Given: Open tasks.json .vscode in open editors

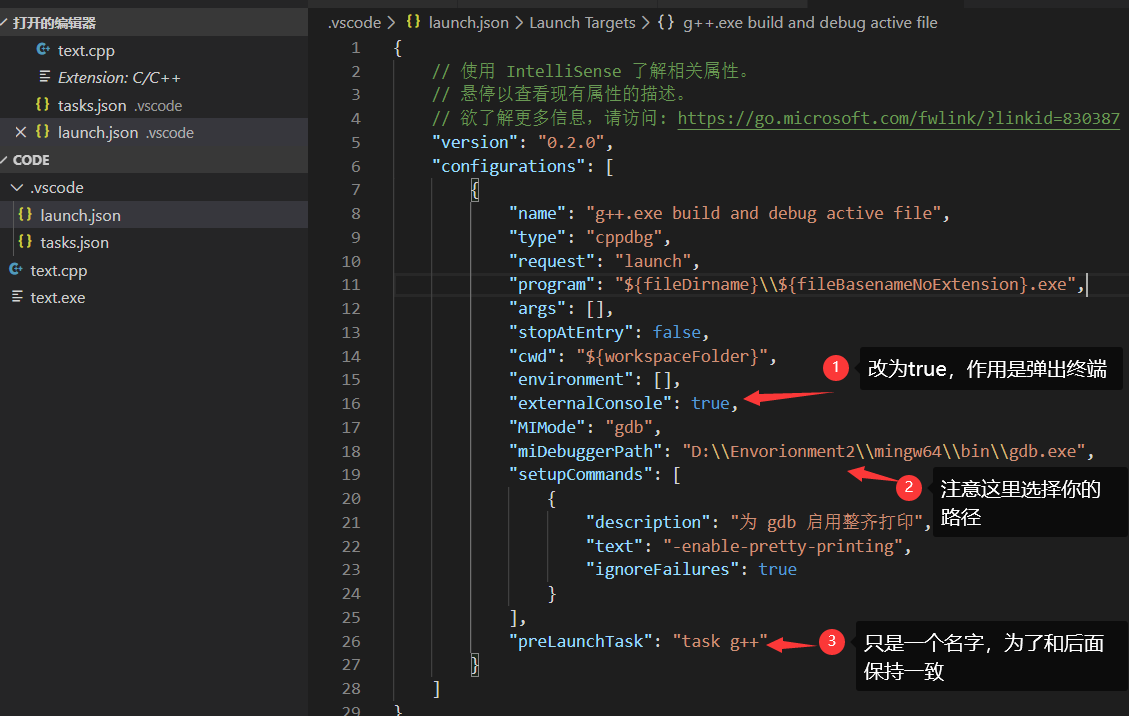Looking at the screenshot, I should [x=120, y=105].
